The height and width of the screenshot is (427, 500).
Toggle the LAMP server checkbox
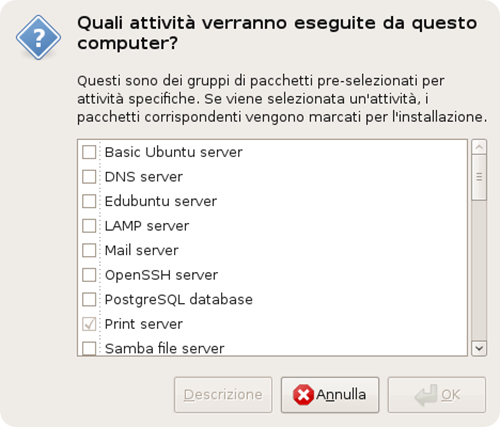coord(89,226)
